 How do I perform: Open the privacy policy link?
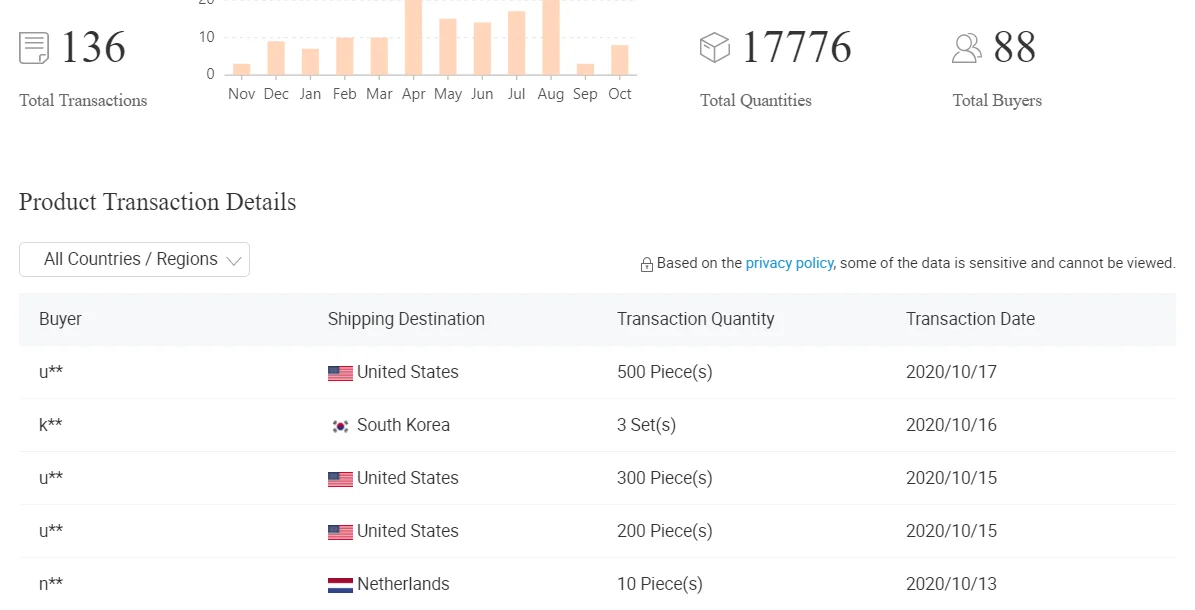789,263
